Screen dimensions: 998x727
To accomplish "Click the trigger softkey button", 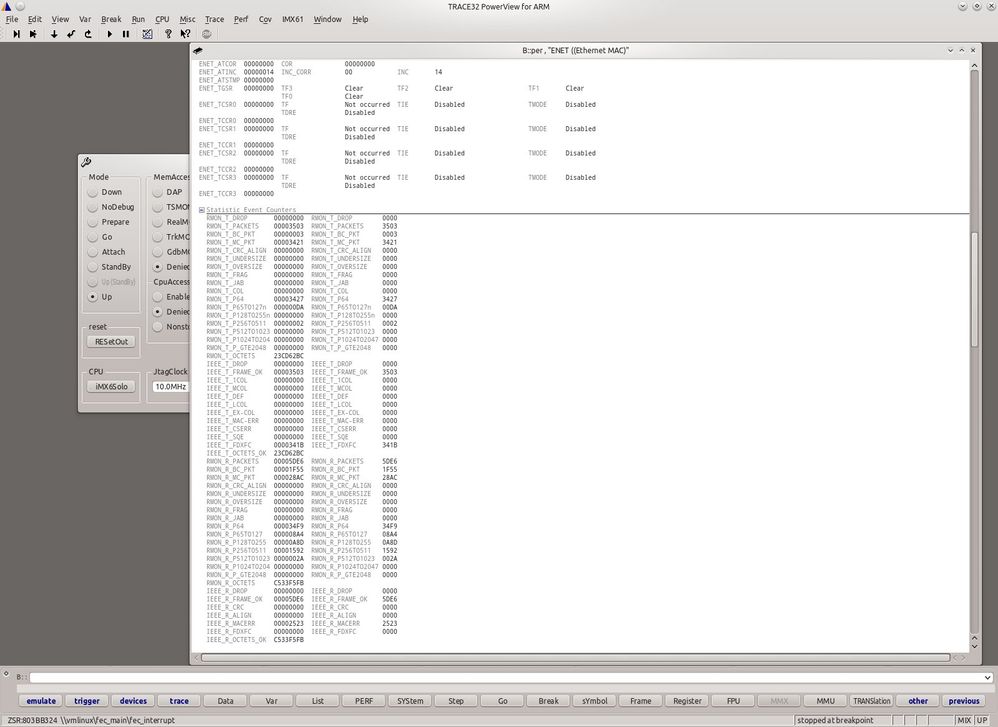I will coord(87,701).
